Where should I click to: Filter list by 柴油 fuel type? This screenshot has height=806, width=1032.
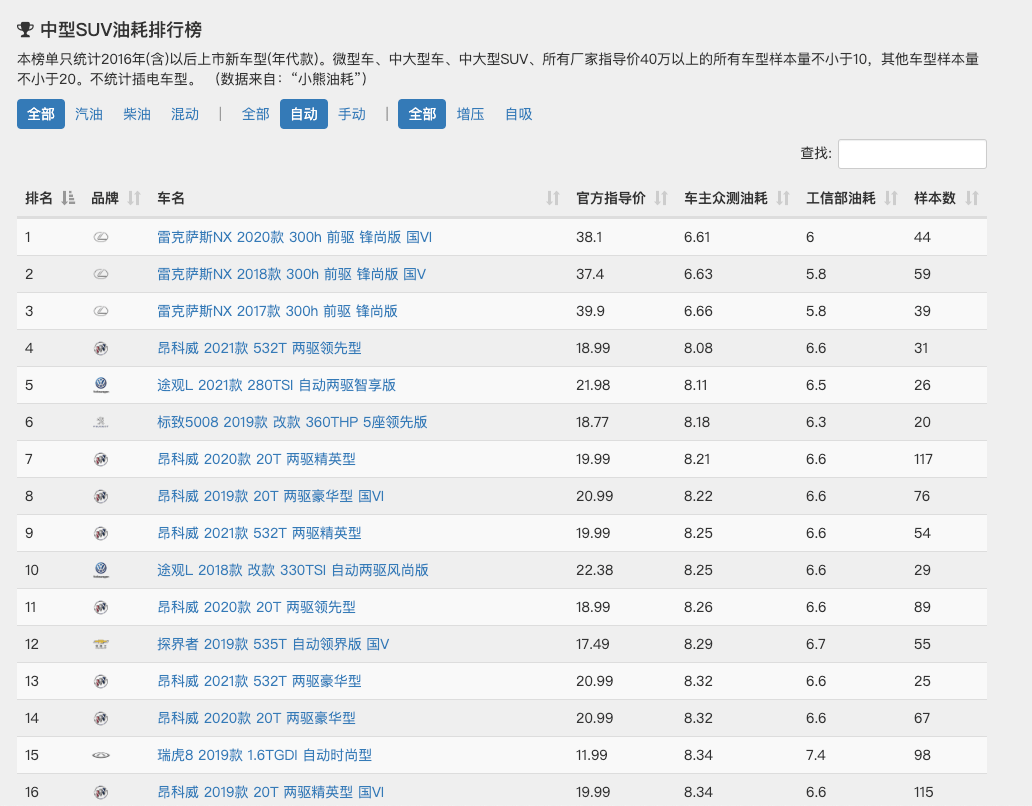[137, 114]
